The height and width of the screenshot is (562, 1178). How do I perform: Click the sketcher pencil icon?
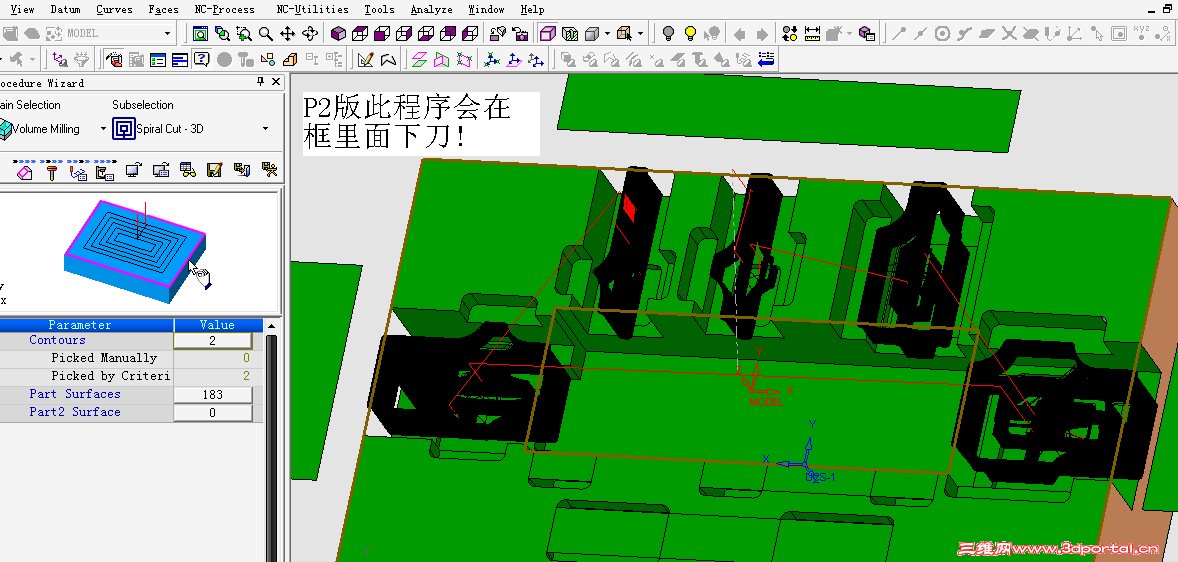tap(366, 59)
